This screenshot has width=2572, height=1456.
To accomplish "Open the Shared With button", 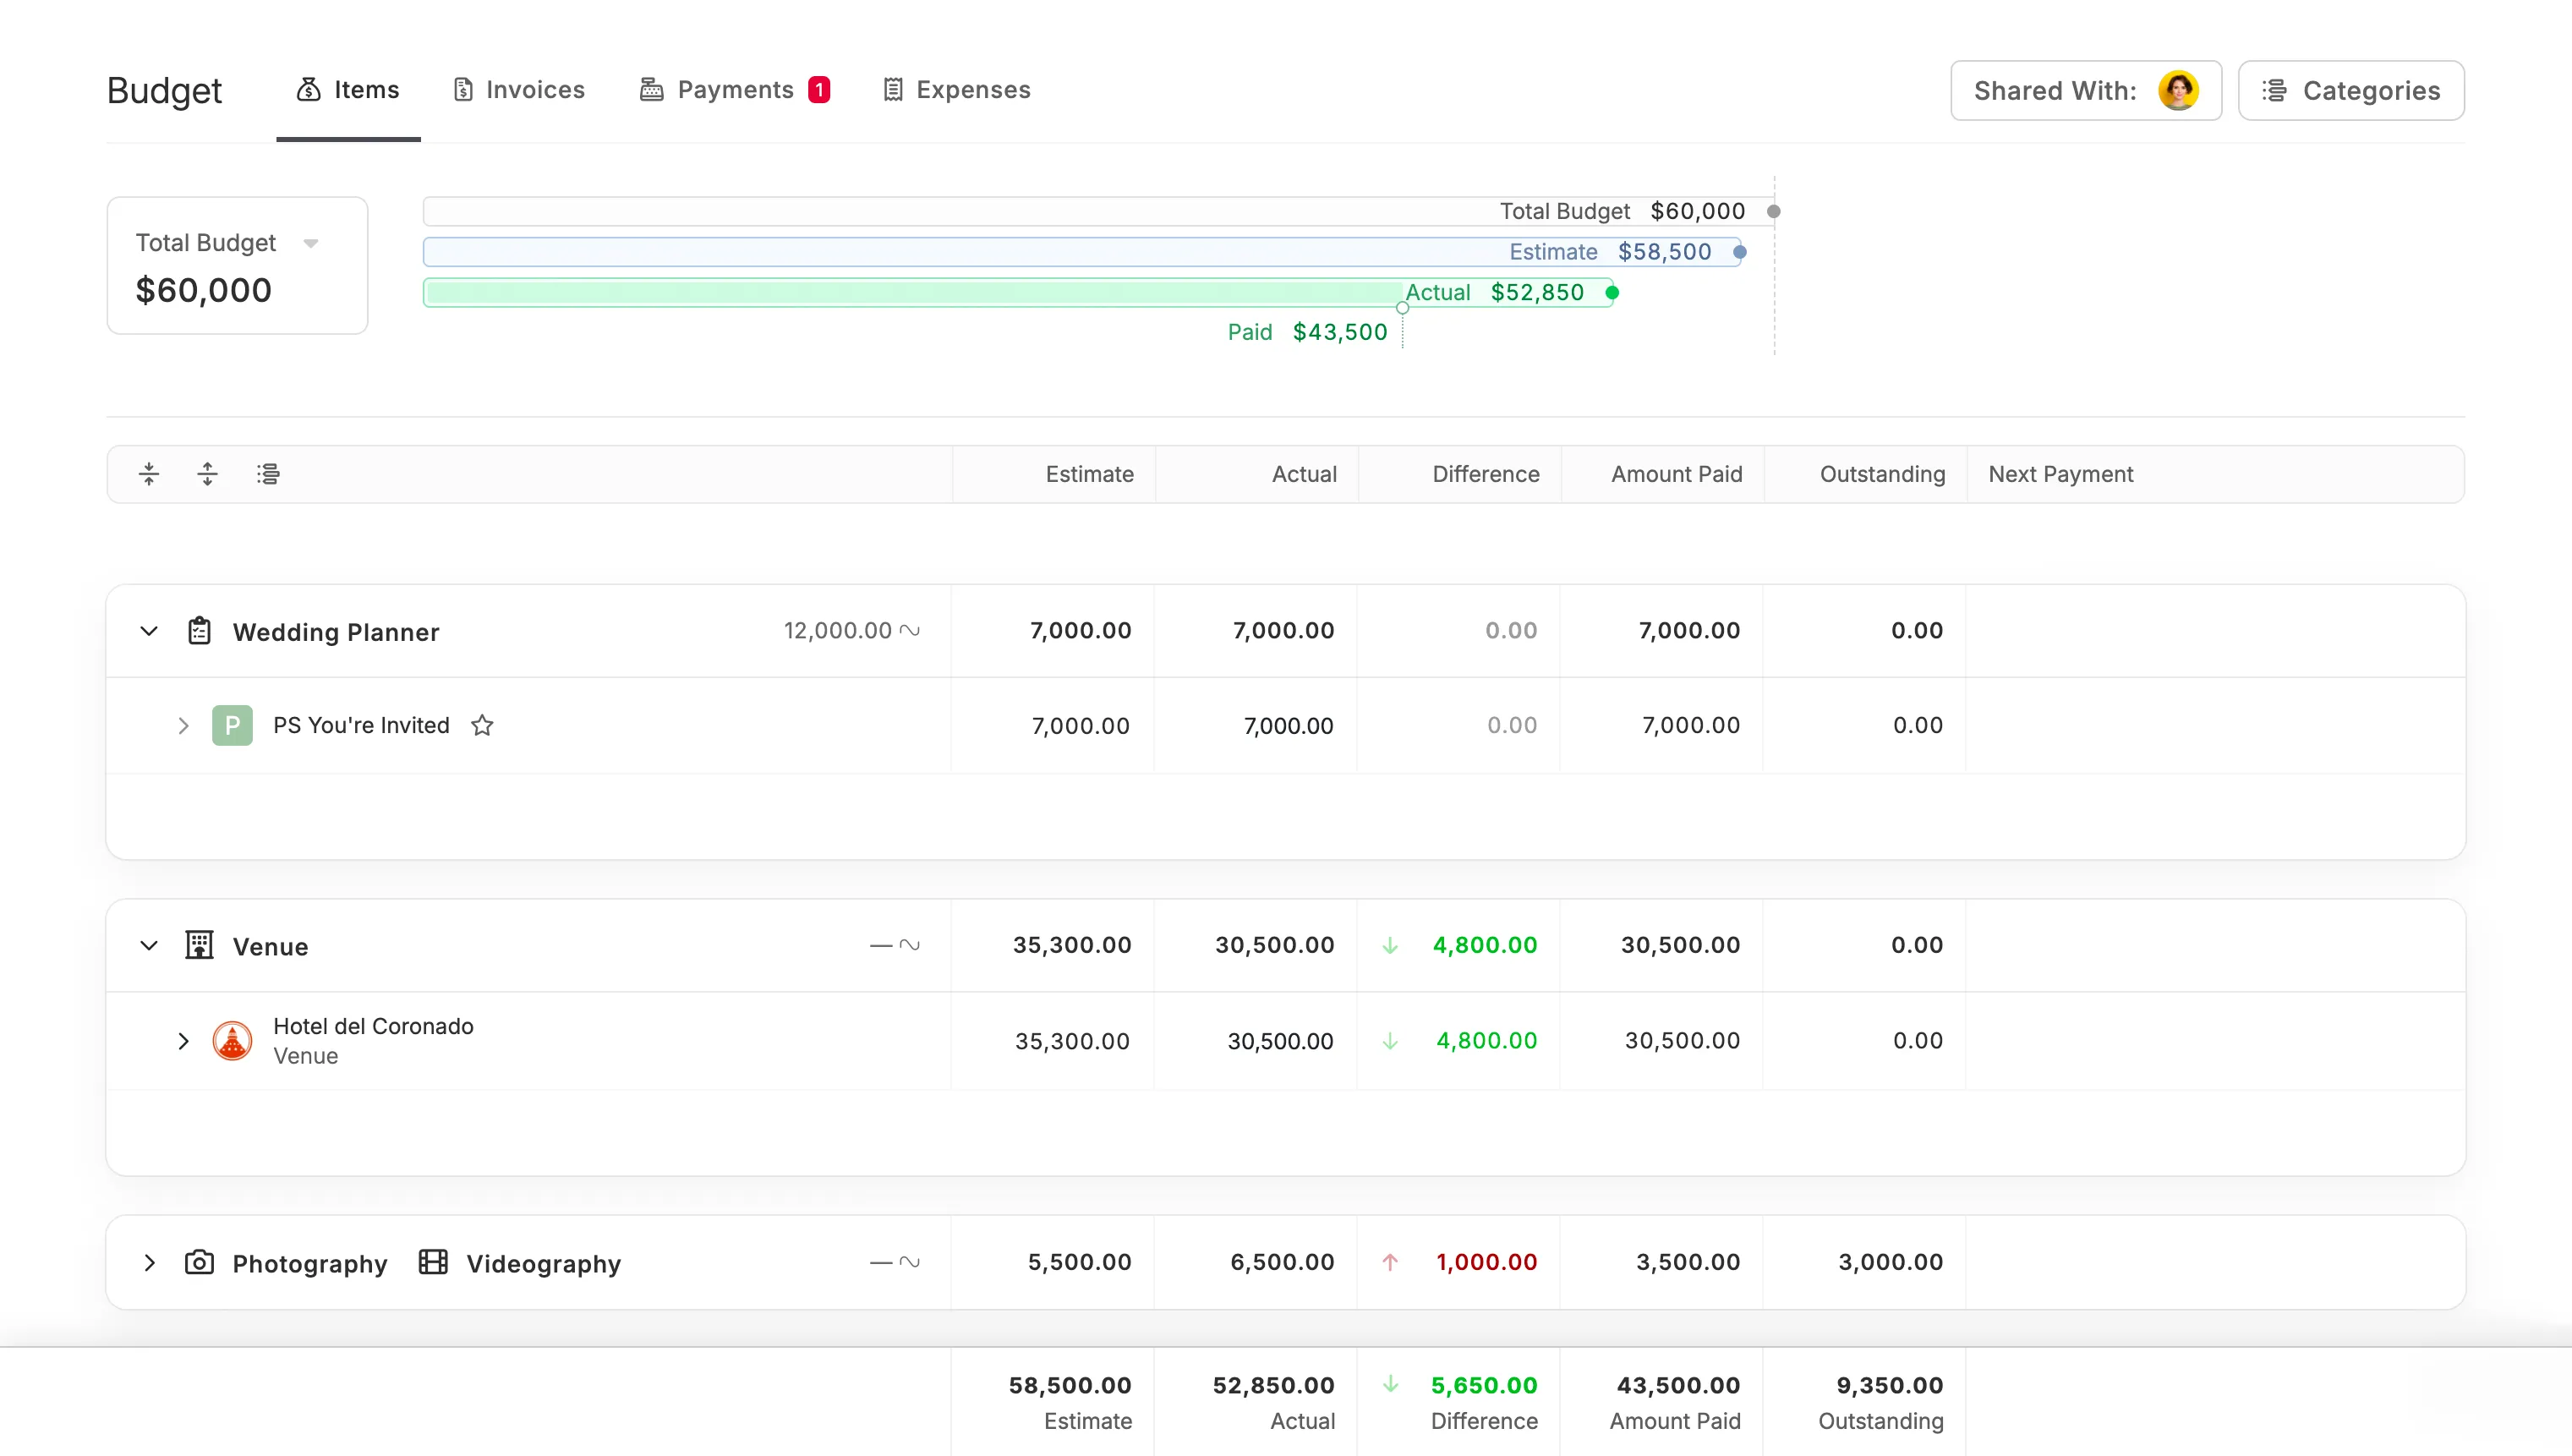I will [2086, 91].
